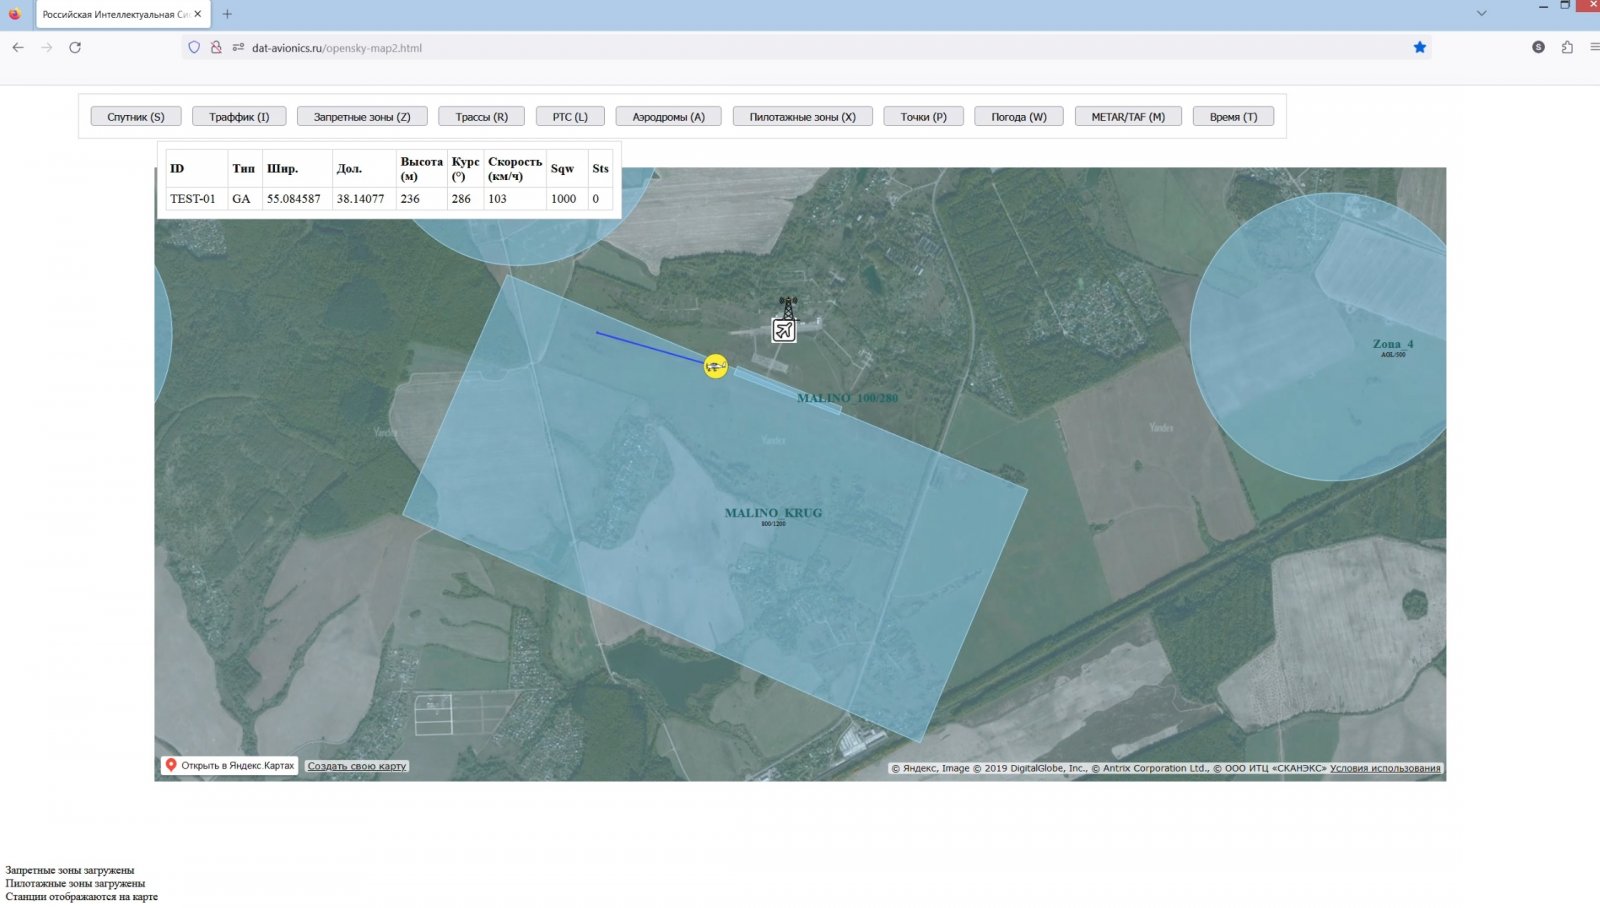
Task: Click the Скорость (км/ч) column header
Action: coord(515,169)
